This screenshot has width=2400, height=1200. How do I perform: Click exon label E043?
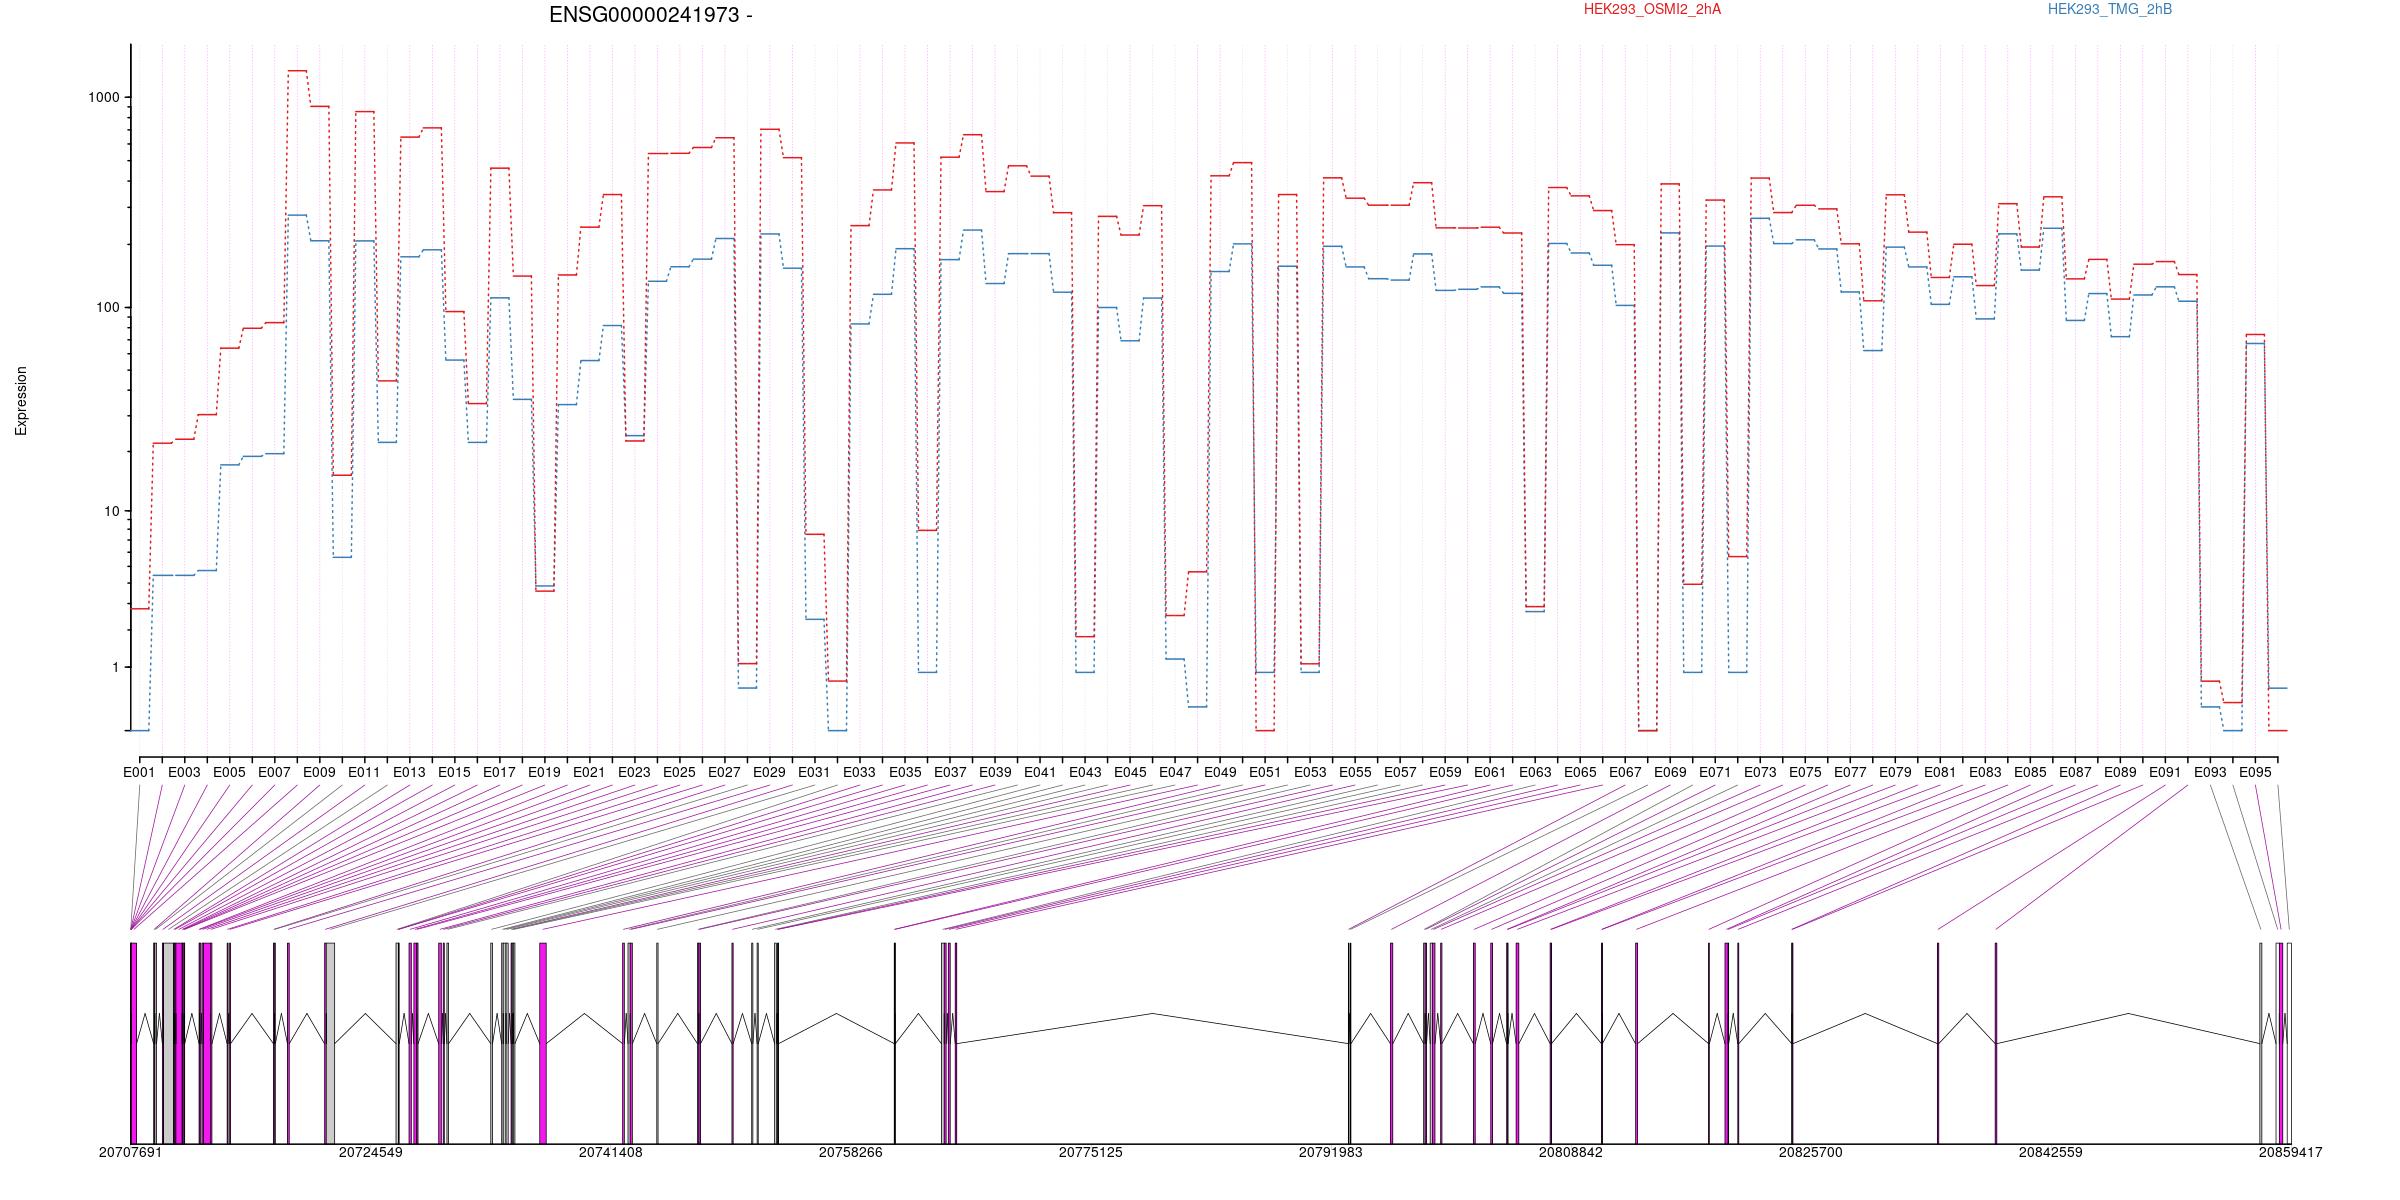tap(1085, 772)
